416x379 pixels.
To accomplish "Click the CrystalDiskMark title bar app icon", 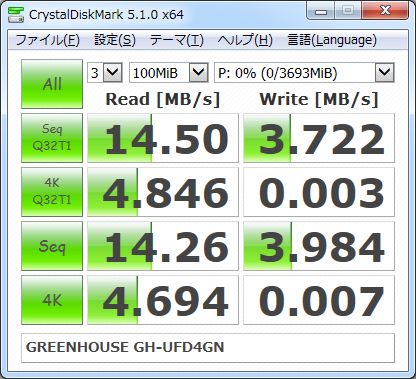I will (16, 14).
